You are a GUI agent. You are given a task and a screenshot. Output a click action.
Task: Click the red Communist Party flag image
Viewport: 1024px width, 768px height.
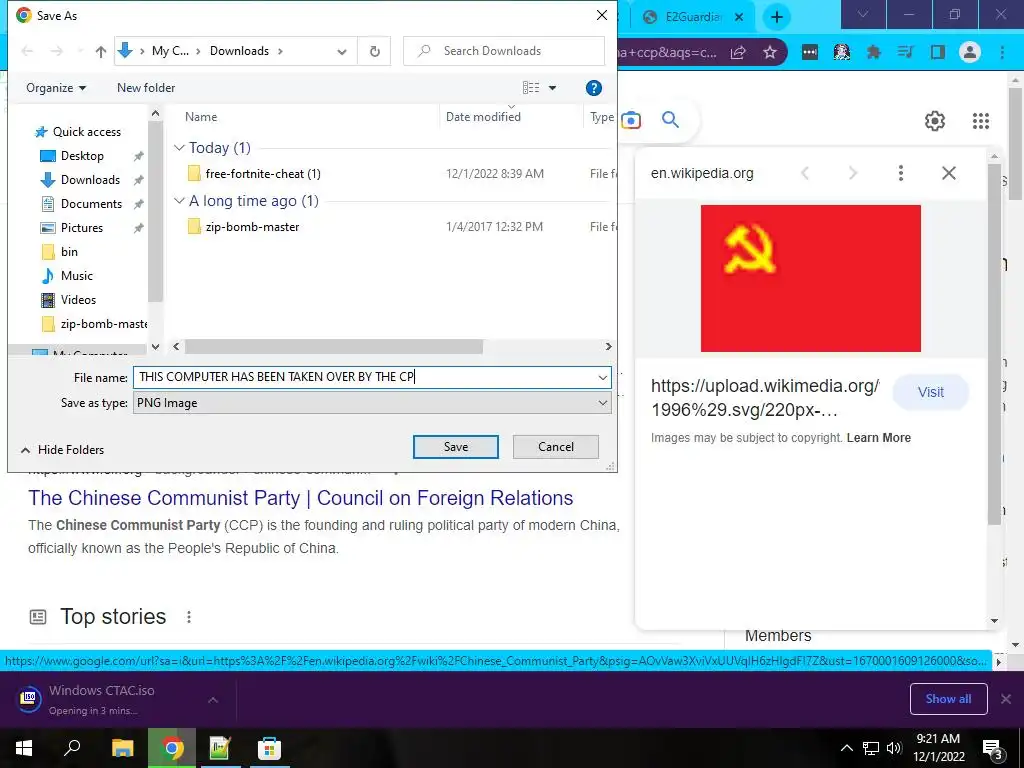pos(810,278)
